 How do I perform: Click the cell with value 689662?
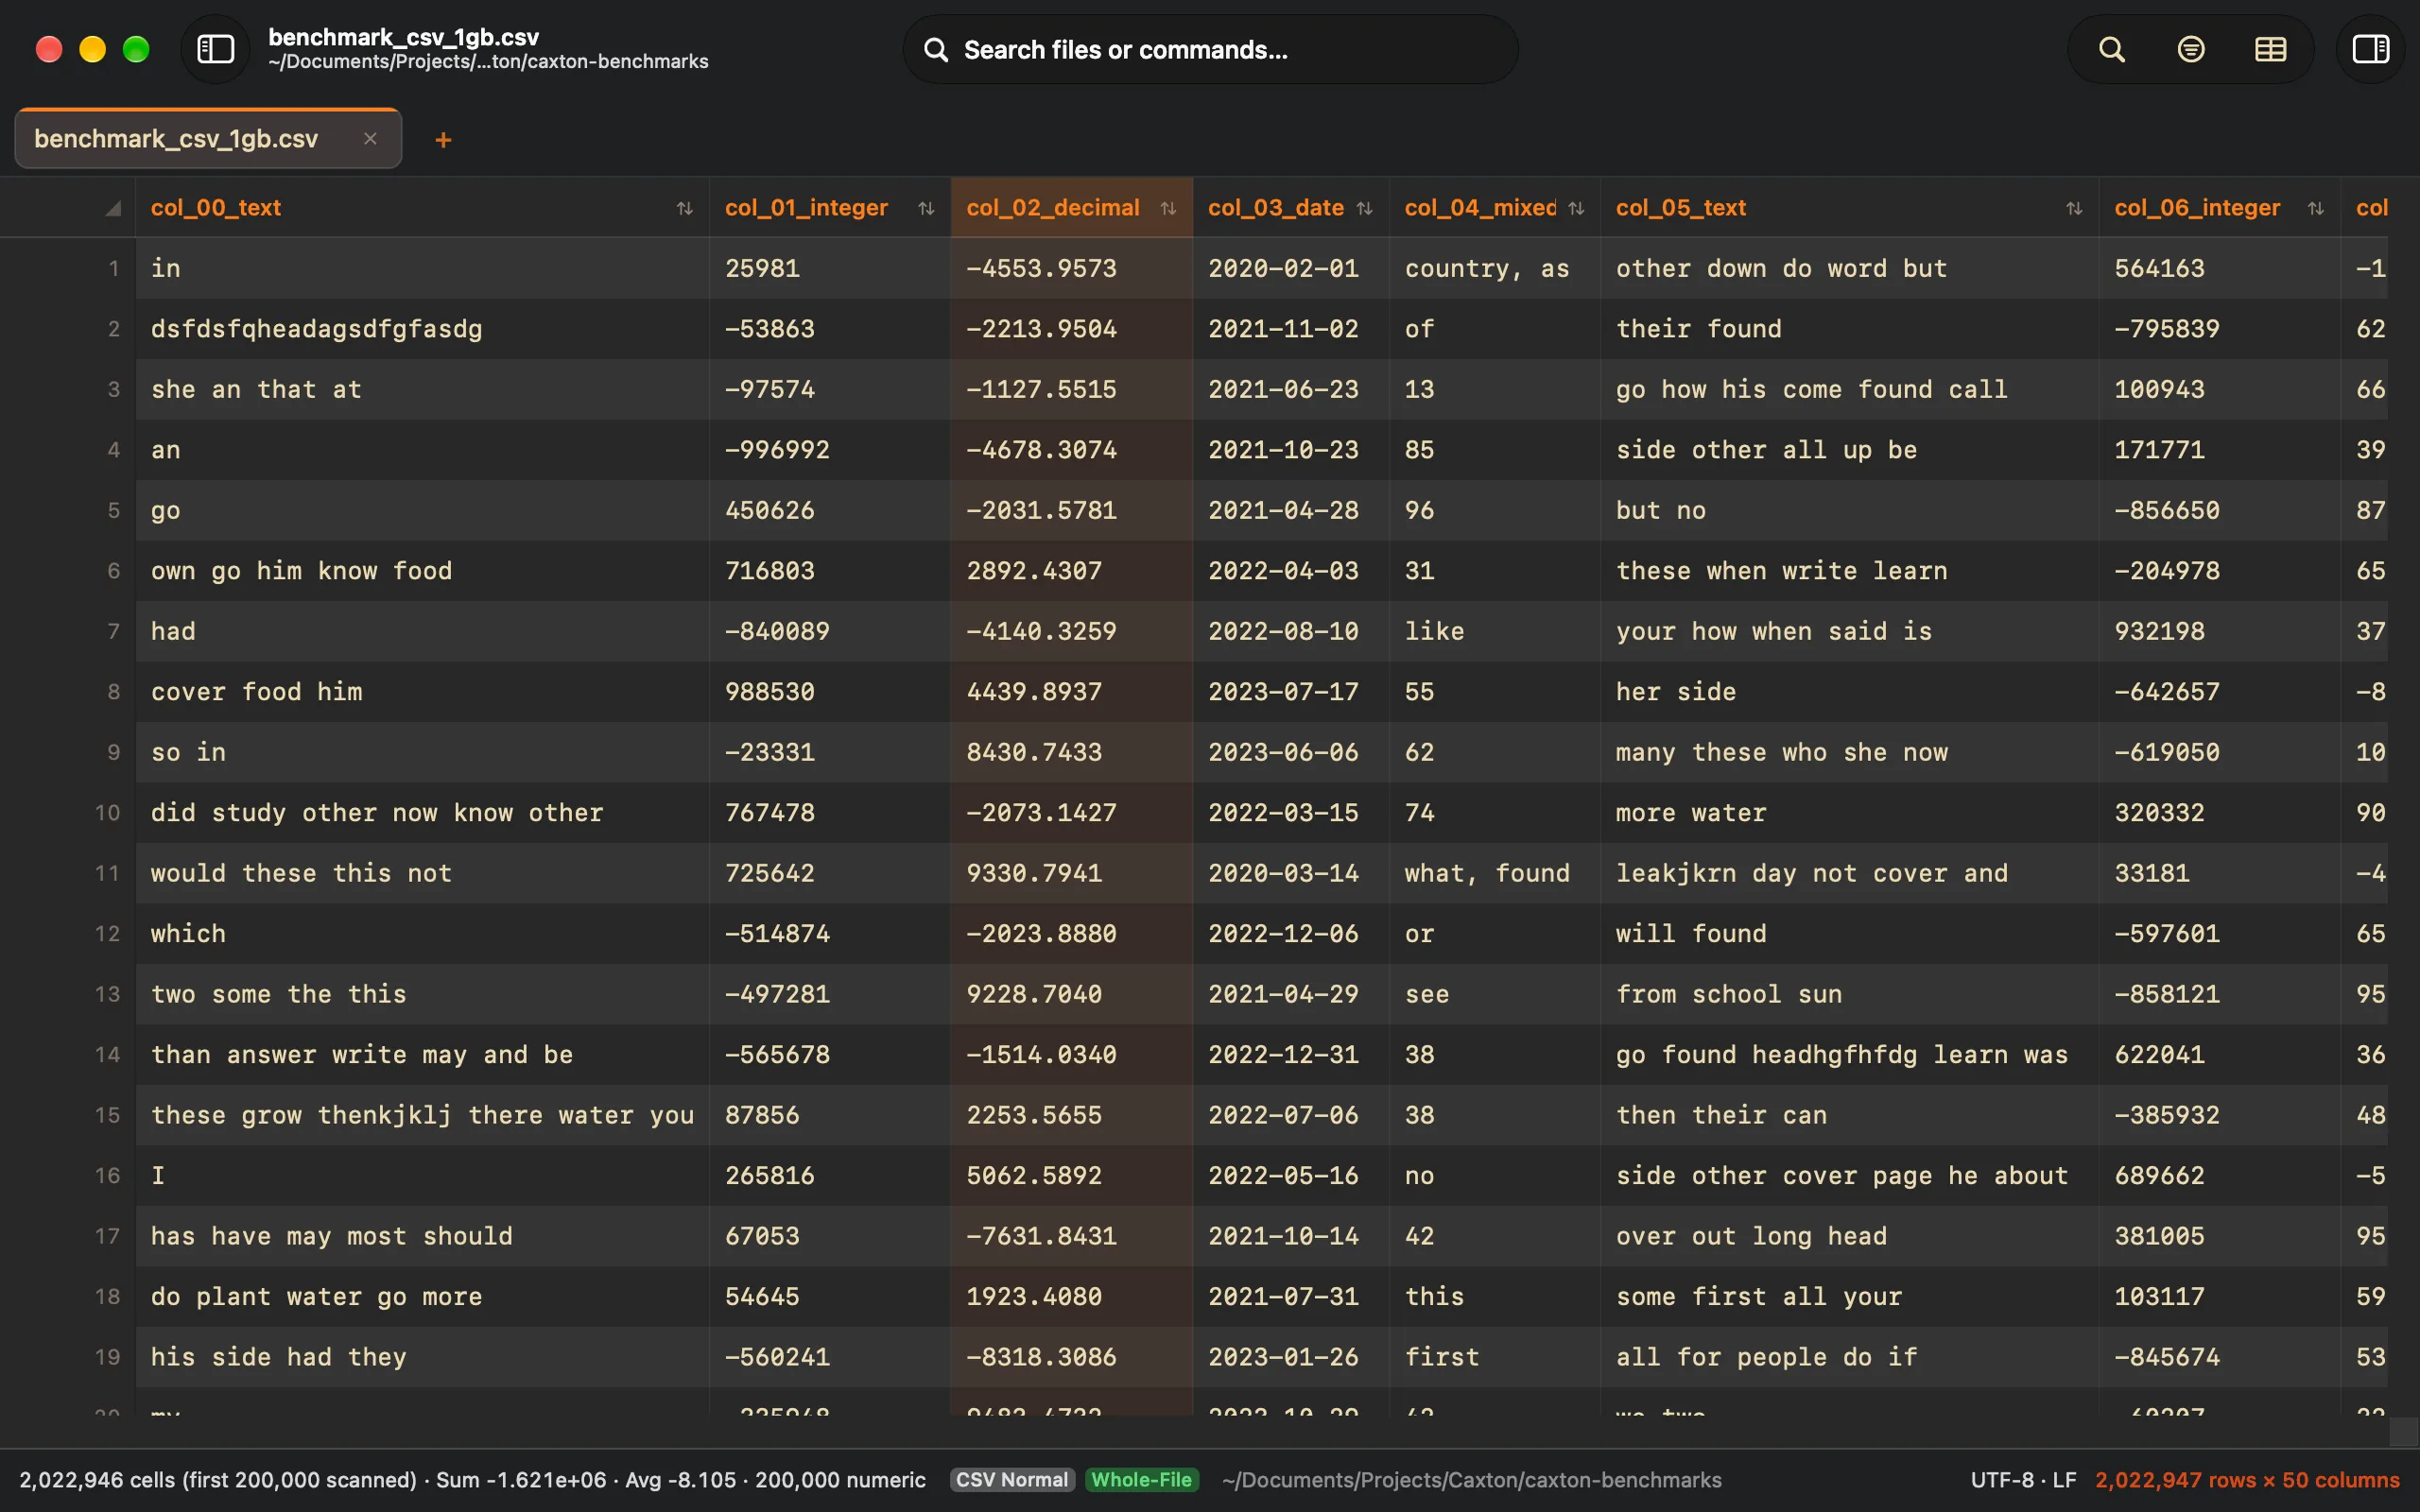[2220, 1175]
